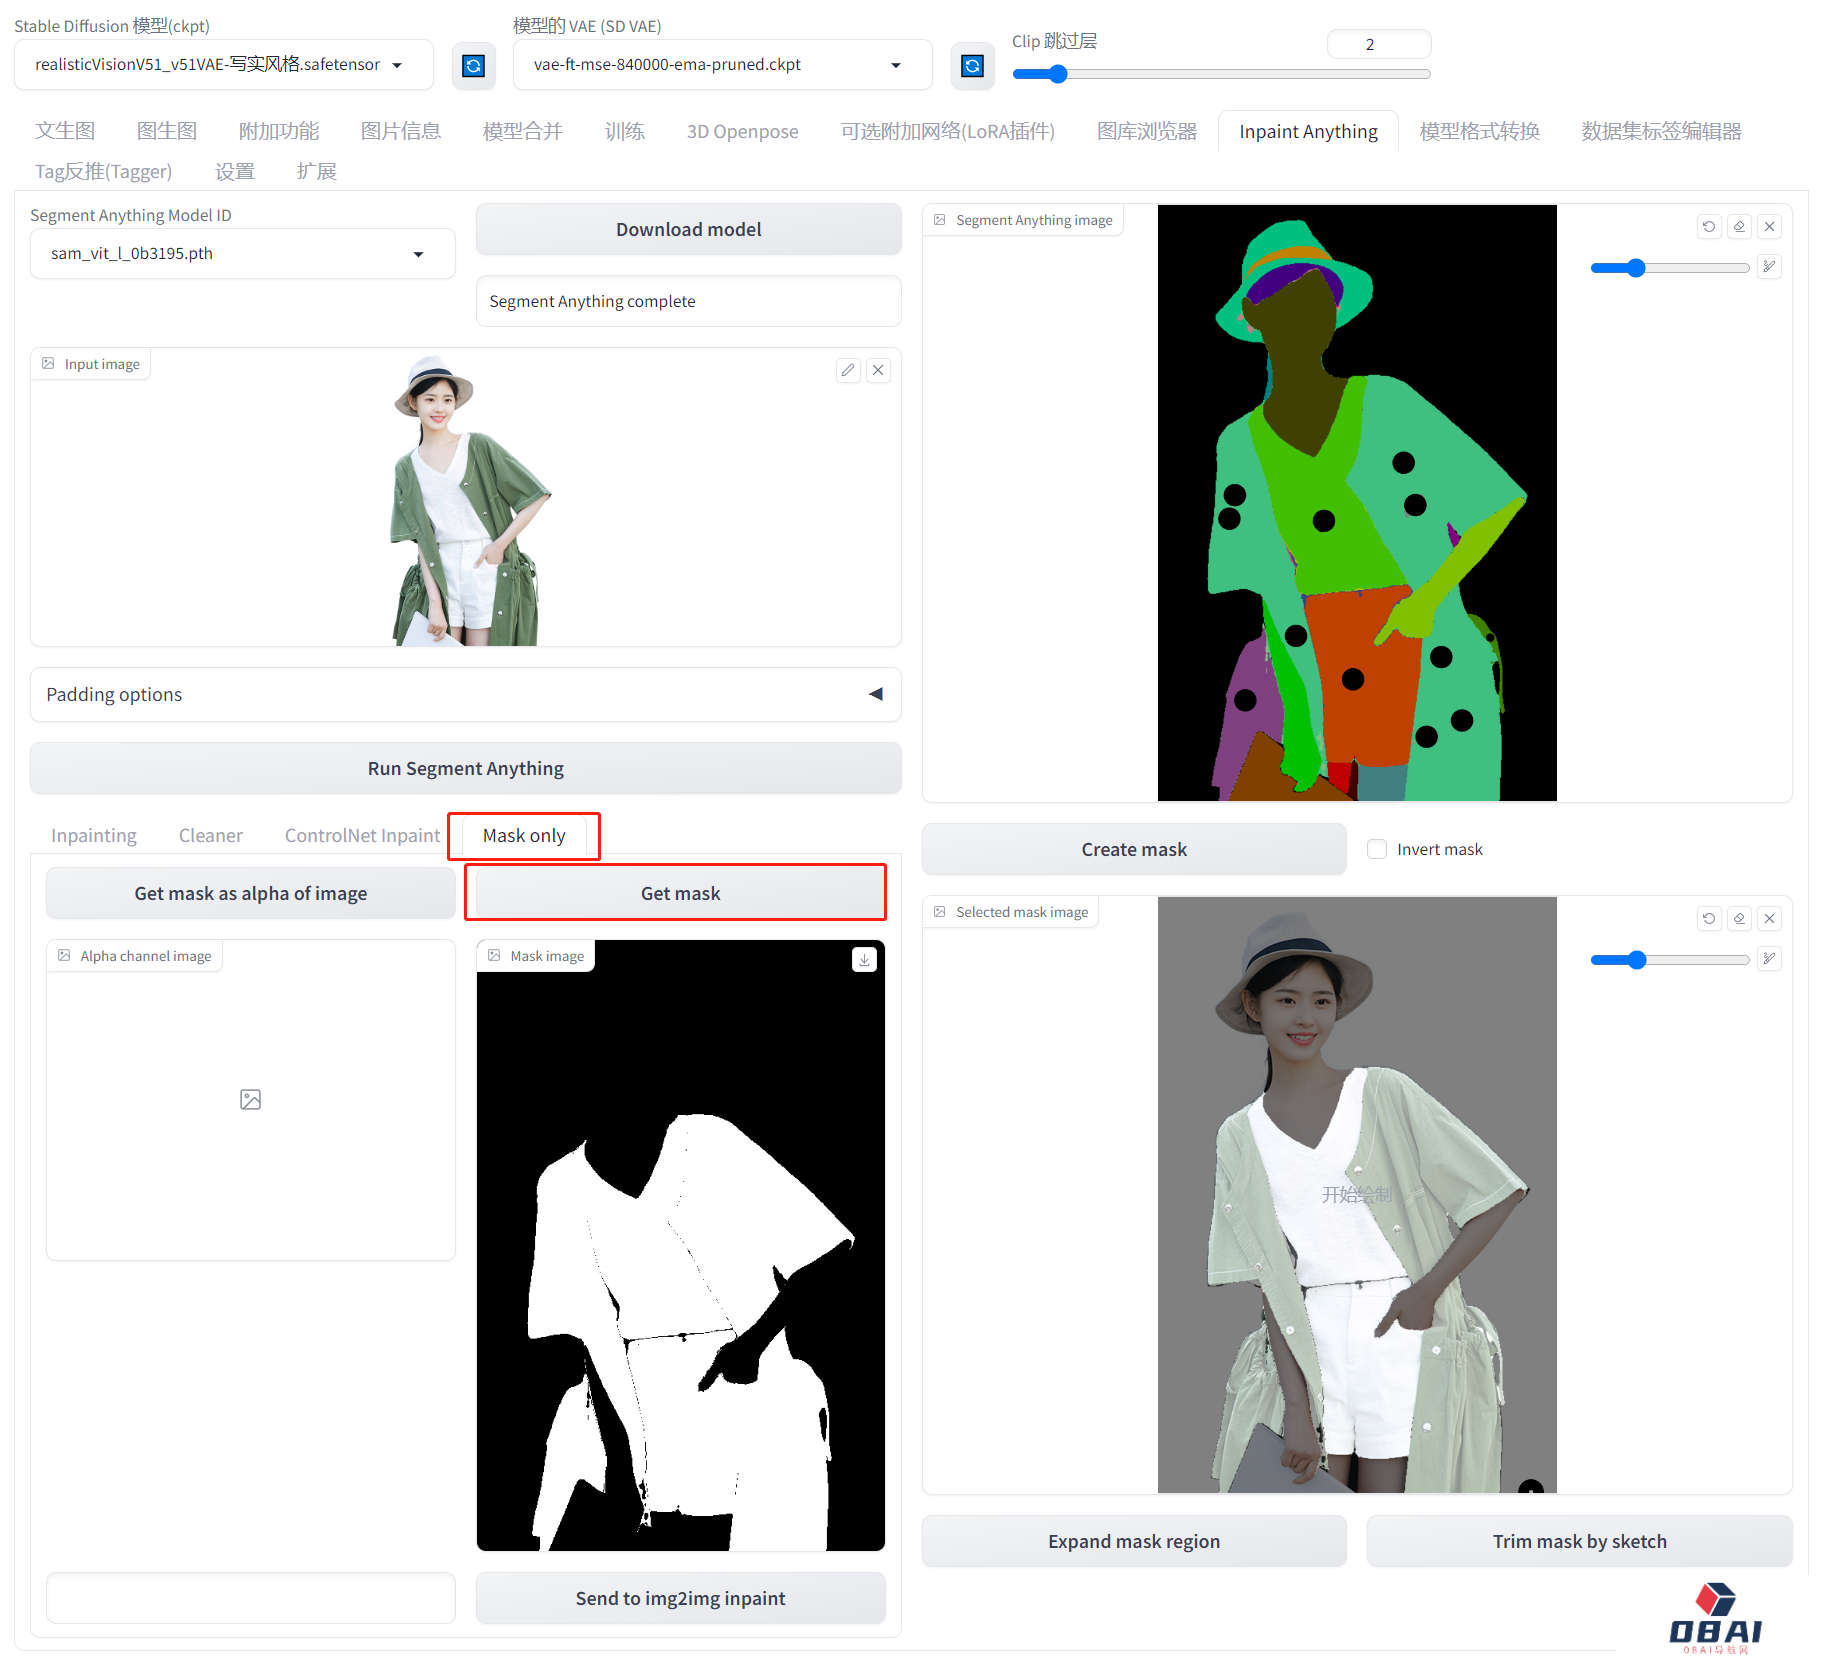Enable the Invert mask checkbox
Image resolution: width=1823 pixels, height=1665 pixels.
1377,849
